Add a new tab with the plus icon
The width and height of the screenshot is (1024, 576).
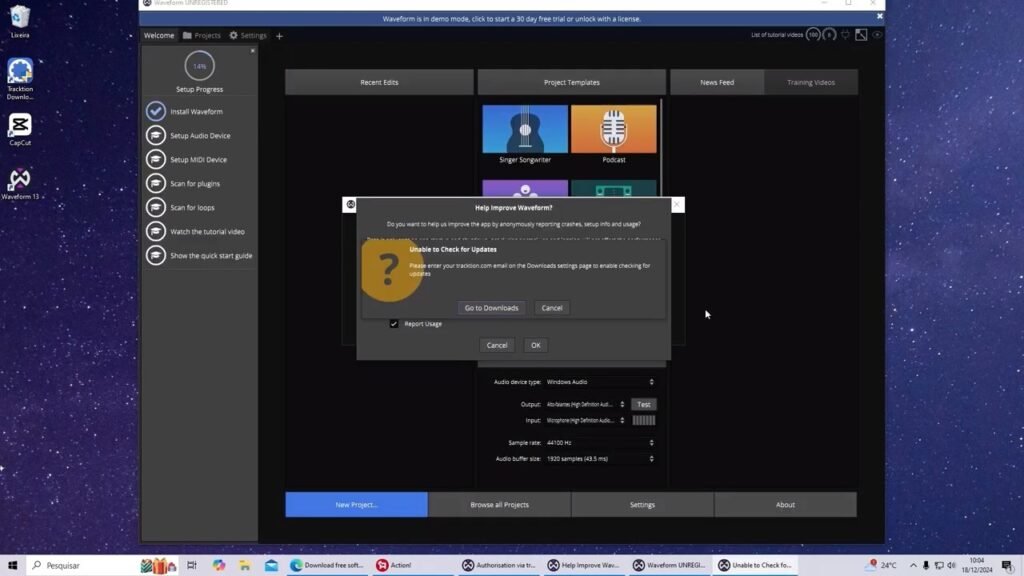tap(280, 36)
